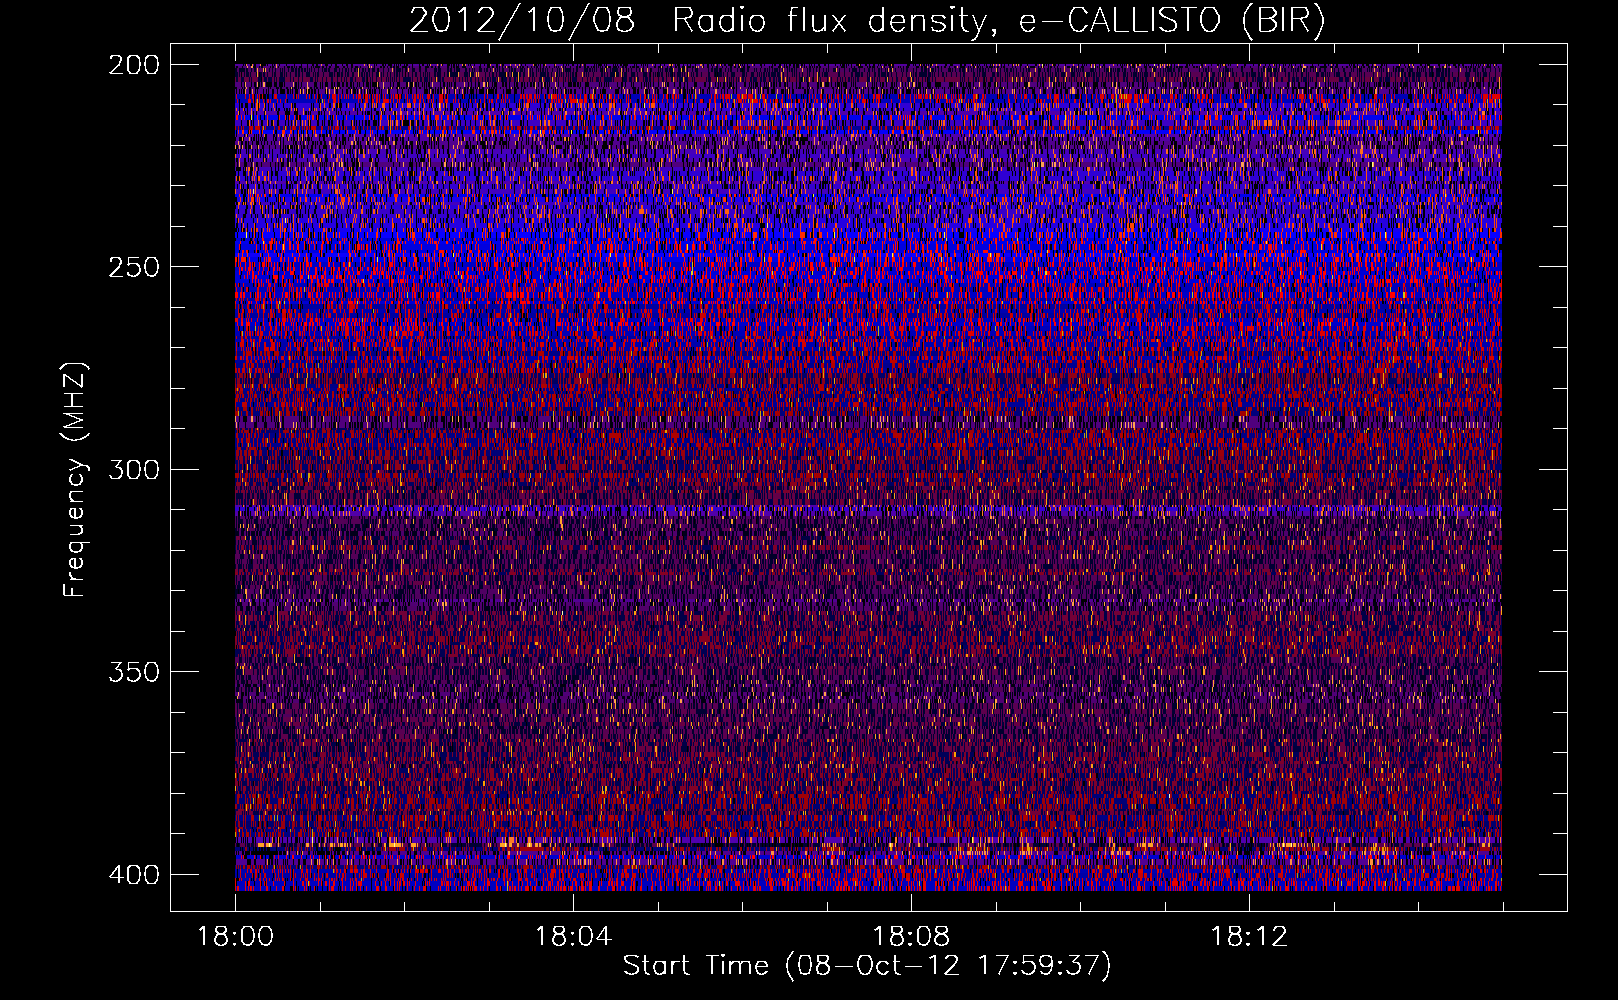Click the purple horizontal interference line near 310 MHz
Image resolution: width=1618 pixels, height=1000 pixels.
click(x=868, y=511)
